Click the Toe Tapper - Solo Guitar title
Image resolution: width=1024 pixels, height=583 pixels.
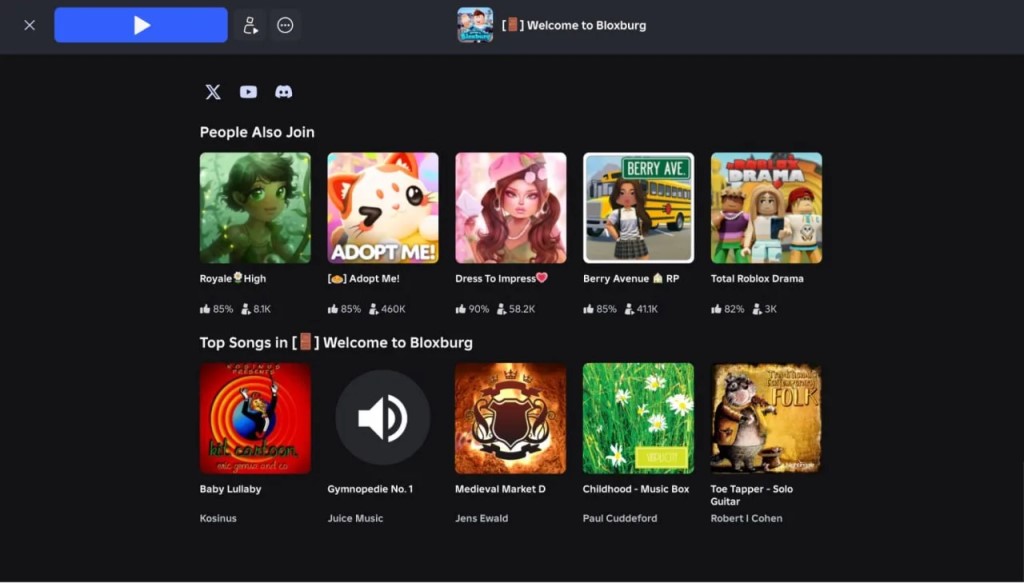[752, 495]
